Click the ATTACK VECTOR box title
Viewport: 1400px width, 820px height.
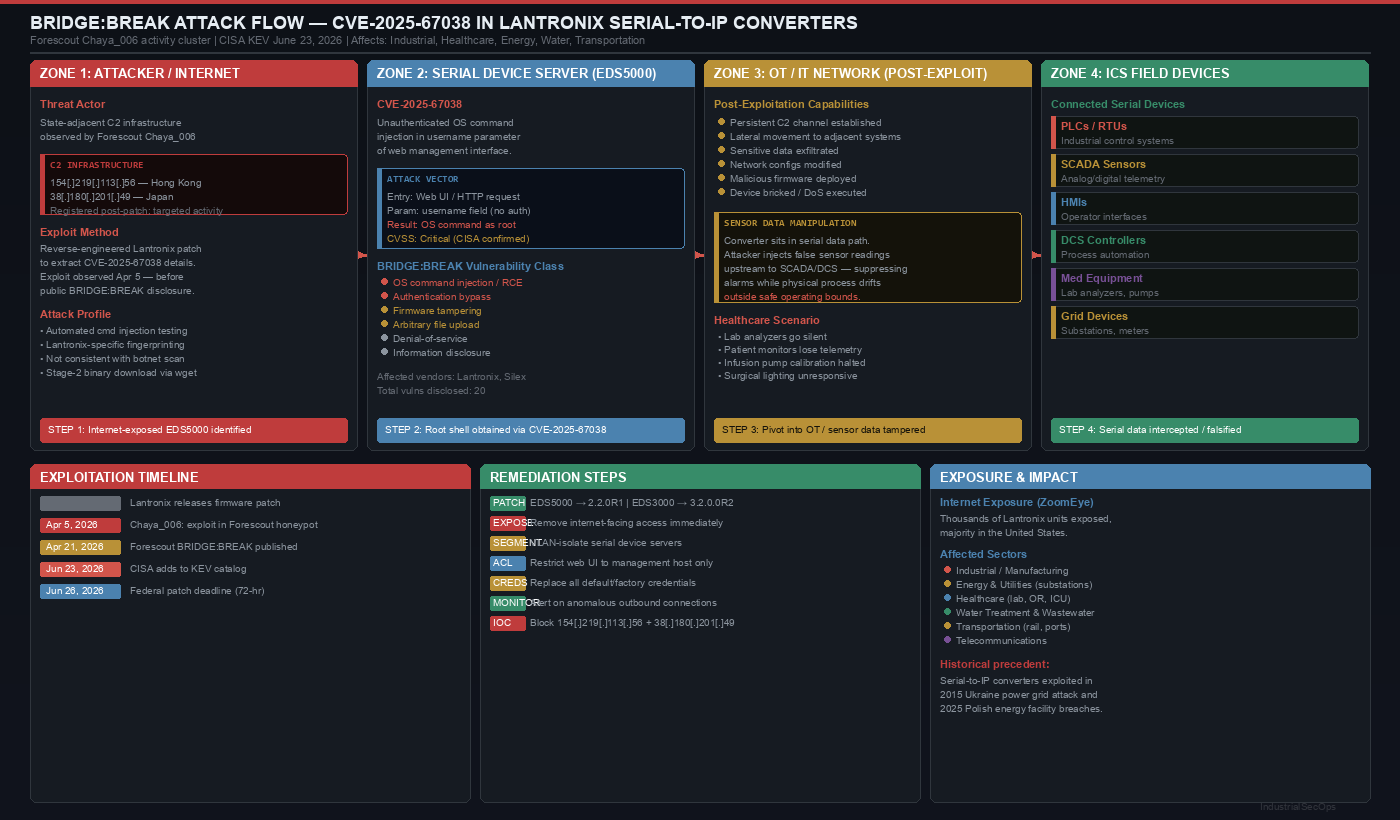pos(423,179)
